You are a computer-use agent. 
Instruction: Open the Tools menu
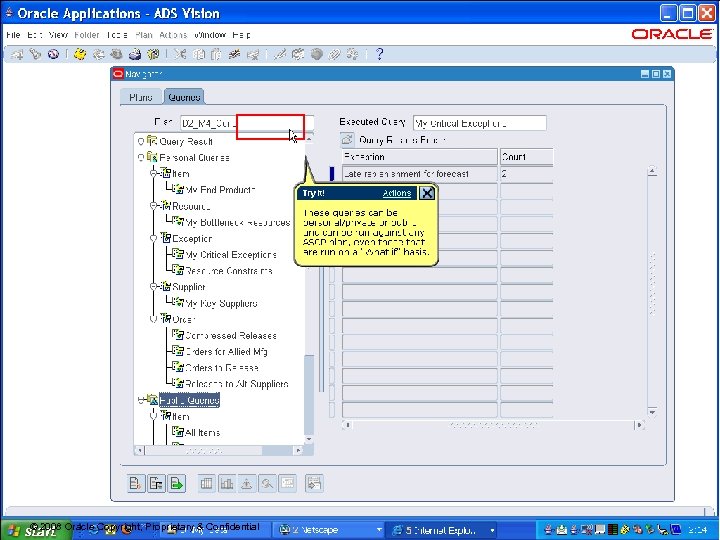(117, 35)
